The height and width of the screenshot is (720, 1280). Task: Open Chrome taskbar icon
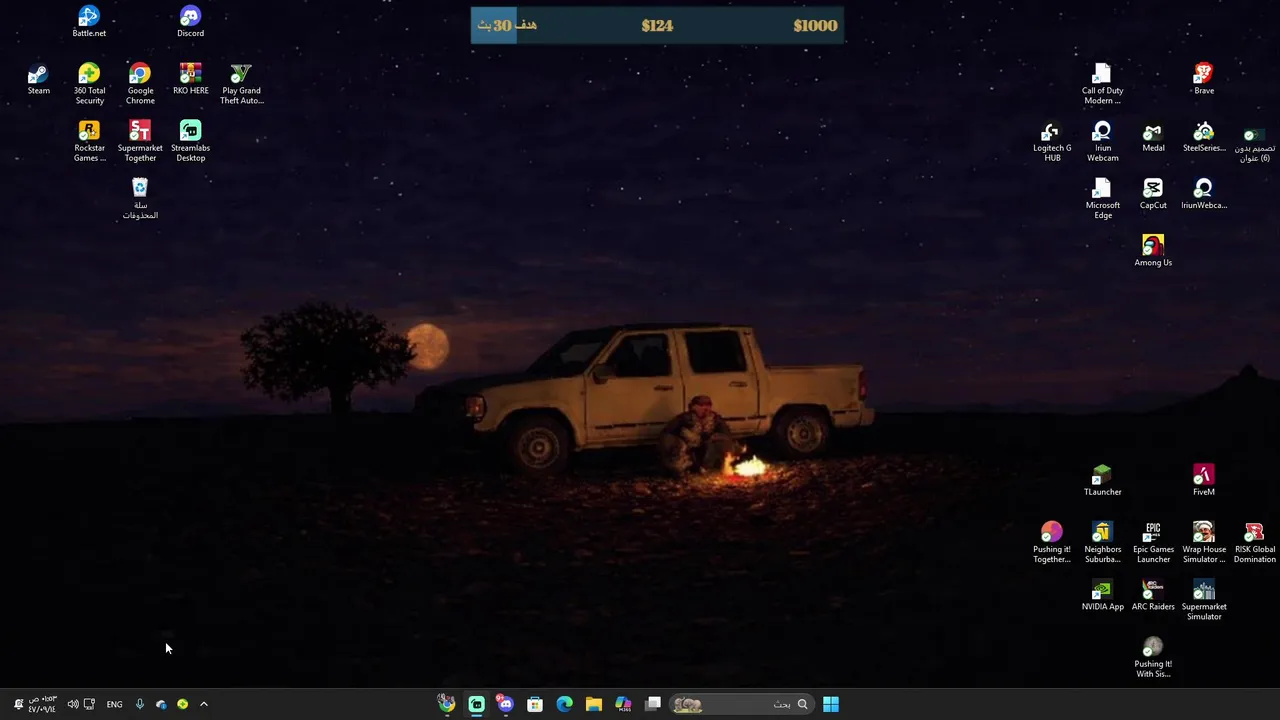point(446,704)
